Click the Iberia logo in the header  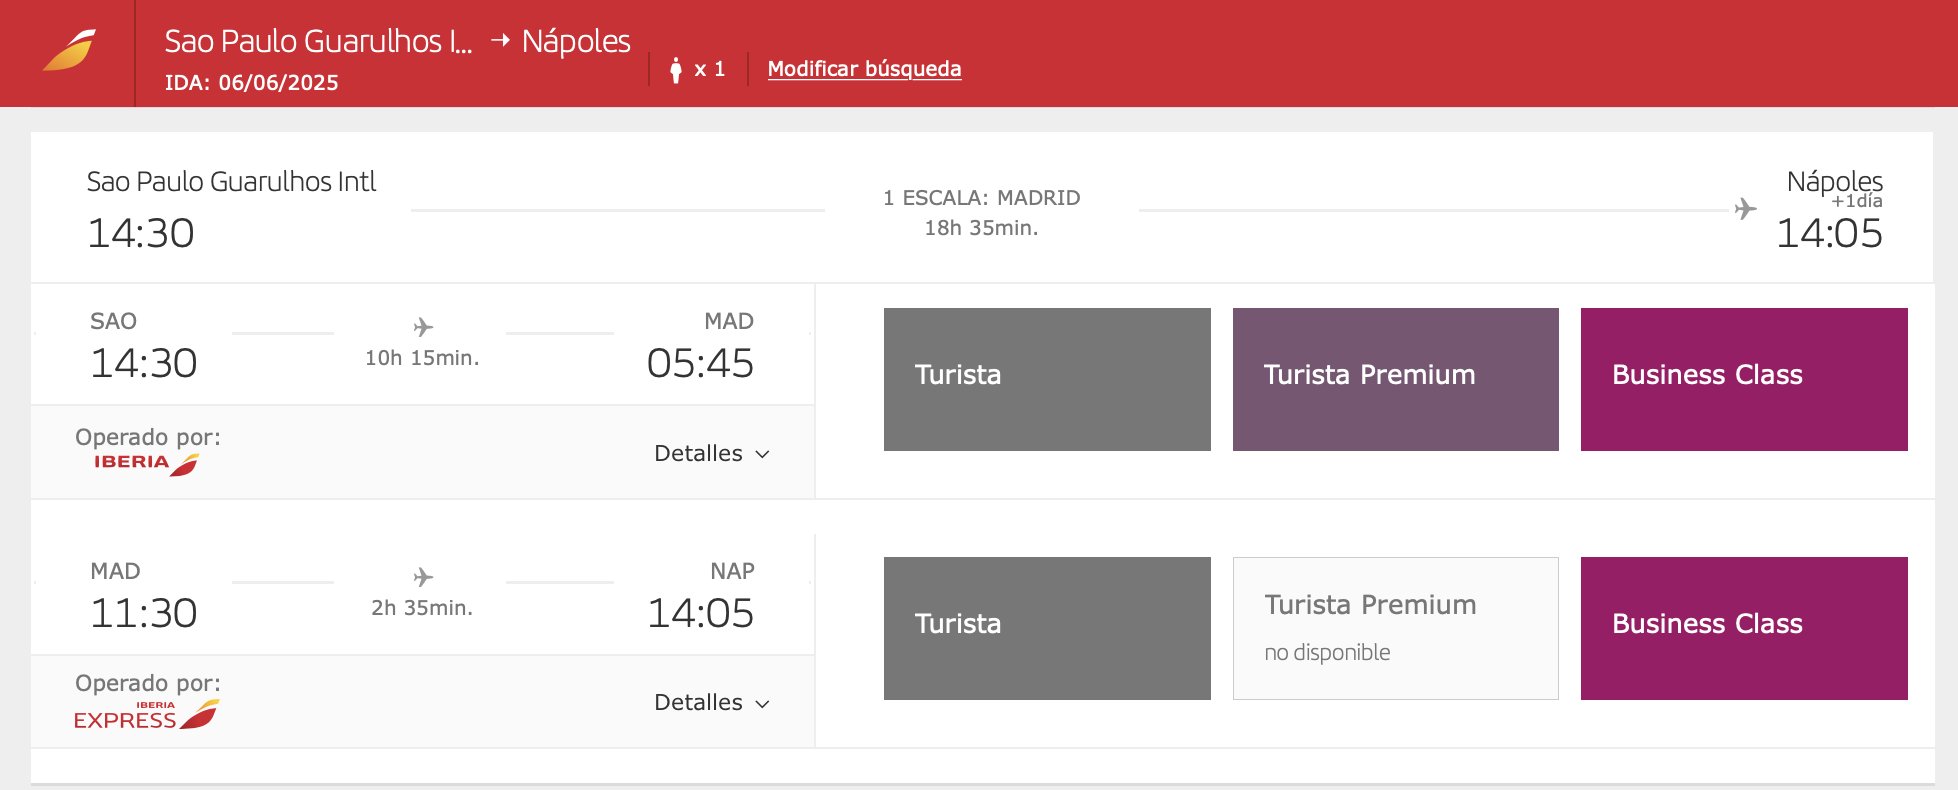[x=69, y=50]
